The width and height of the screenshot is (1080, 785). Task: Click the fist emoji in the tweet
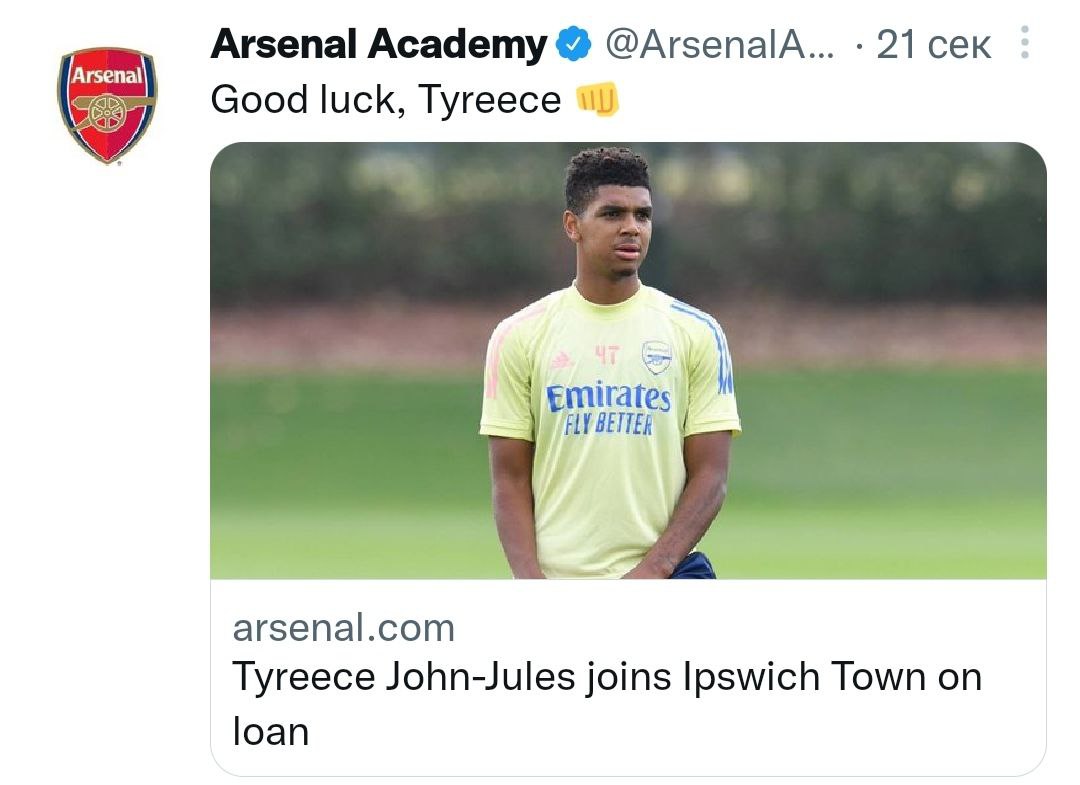(x=599, y=99)
